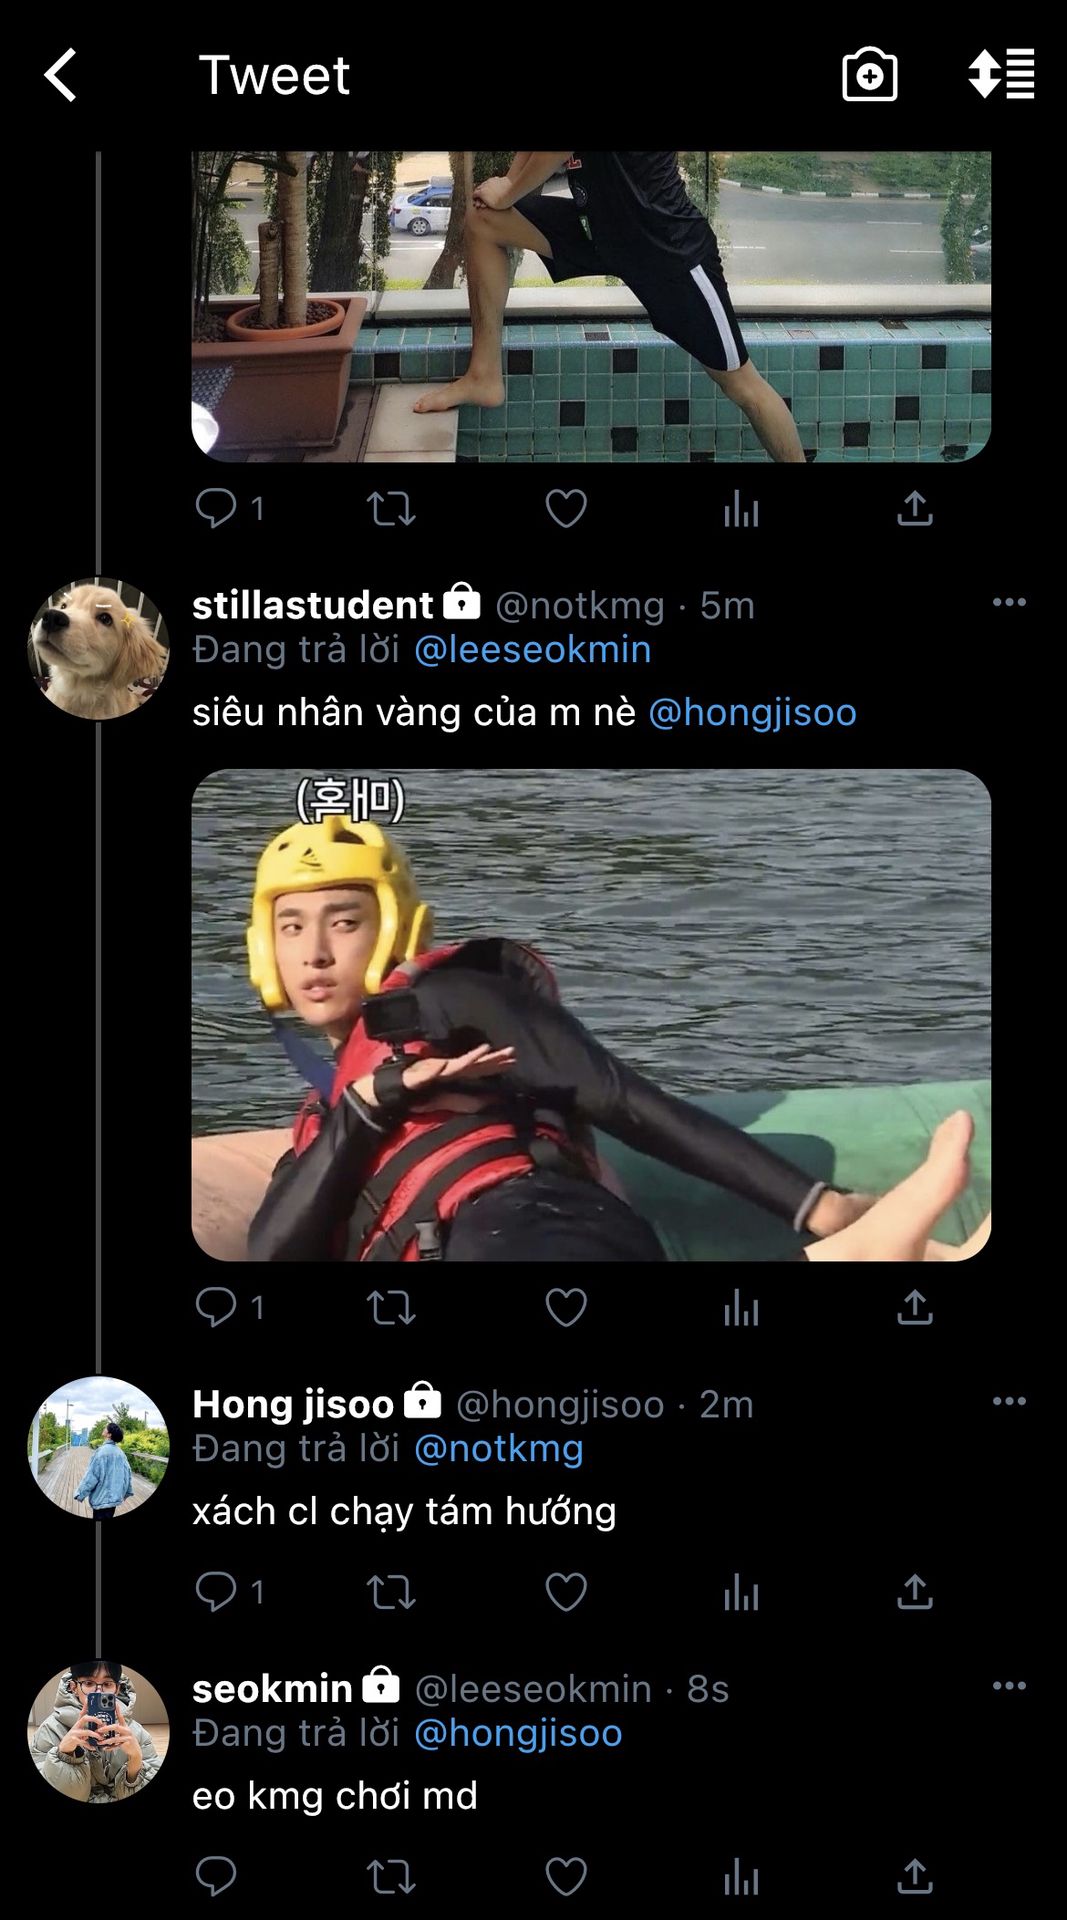Like seokmin's latest reply
Image resolution: width=1067 pixels, height=1920 pixels.
pos(566,1876)
